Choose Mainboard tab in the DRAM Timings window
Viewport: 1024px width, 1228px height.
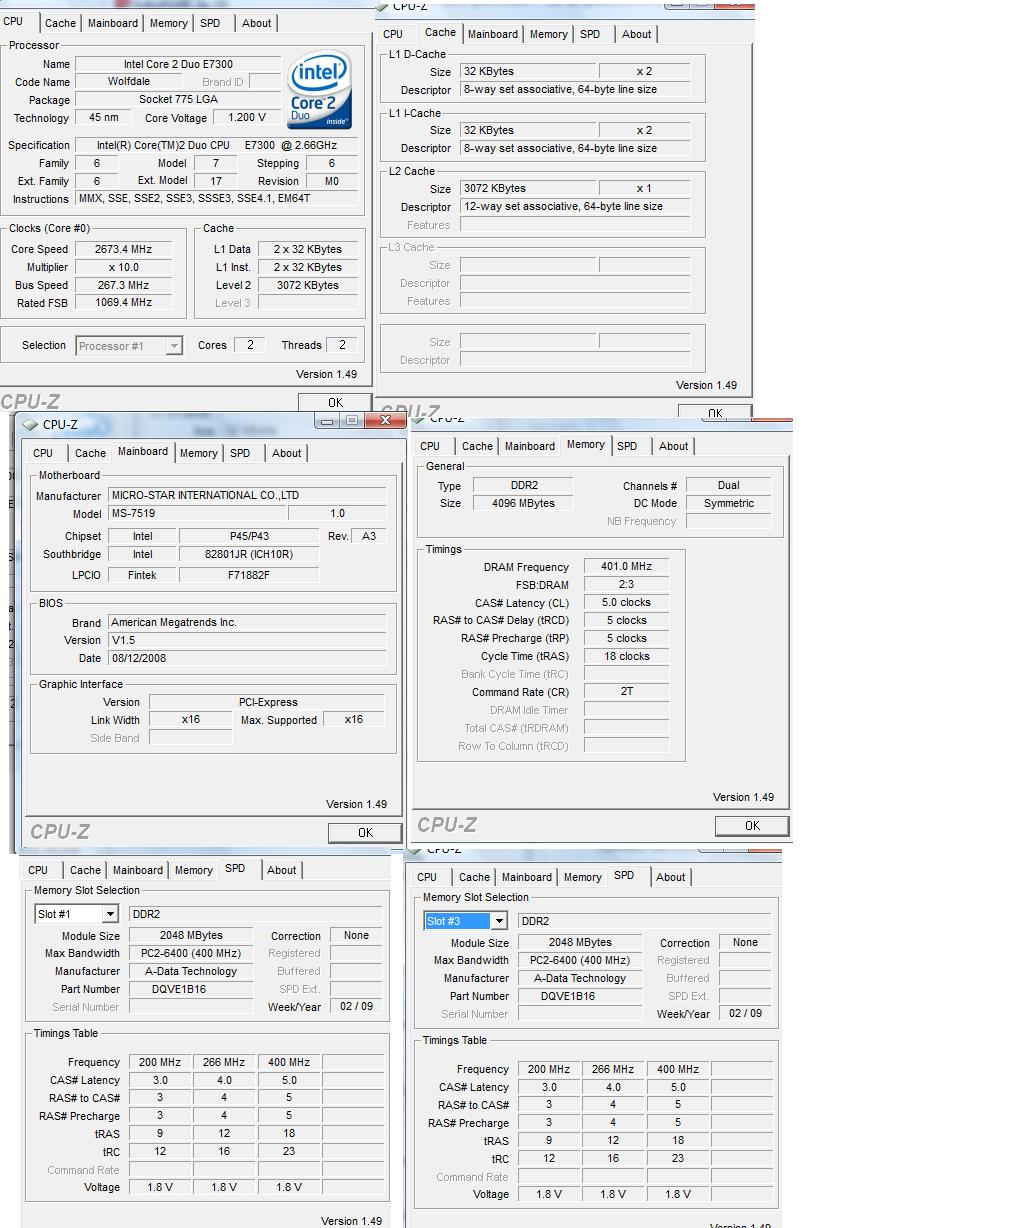[x=529, y=446]
